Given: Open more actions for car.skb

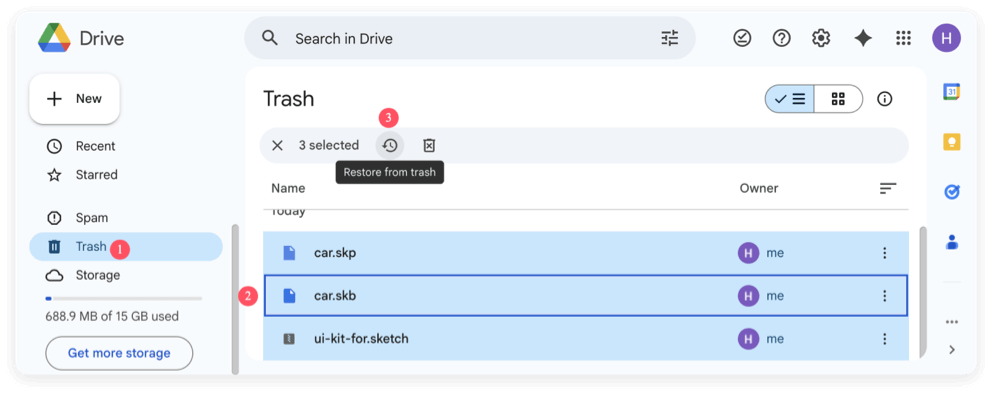Looking at the screenshot, I should tap(884, 296).
